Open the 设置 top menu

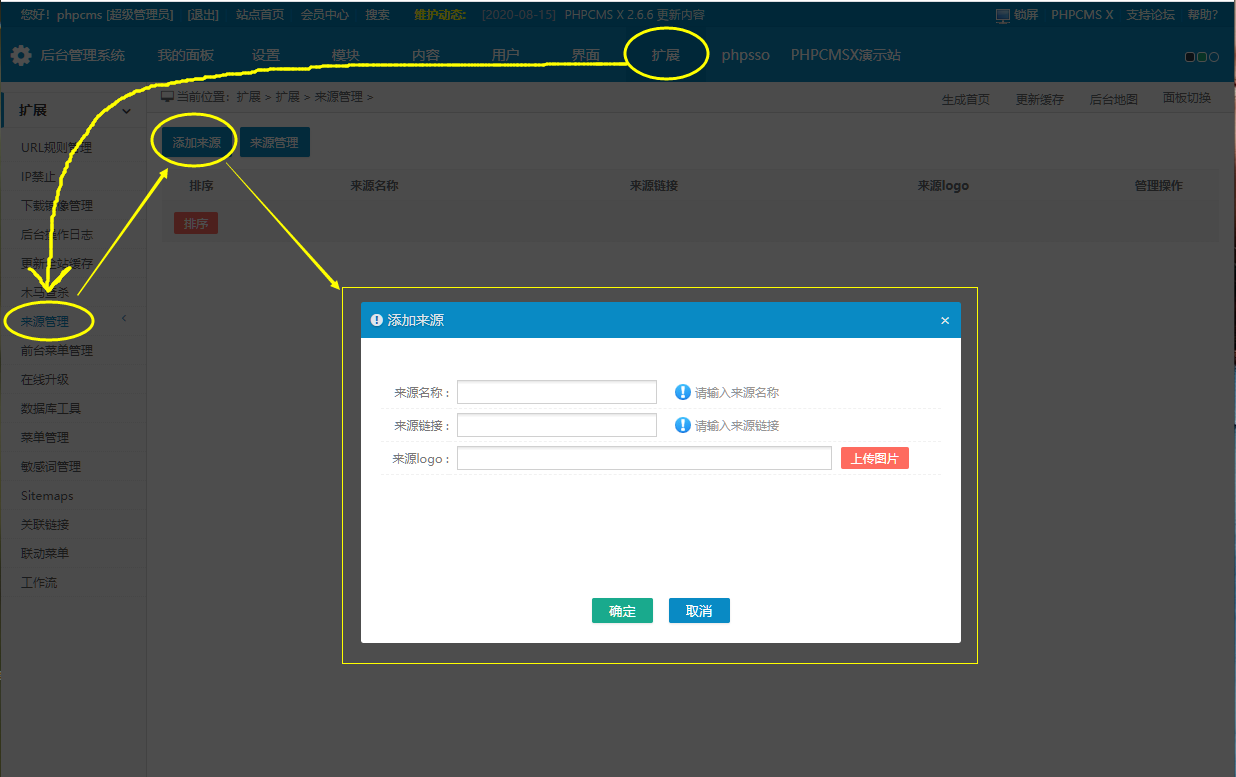[x=266, y=55]
